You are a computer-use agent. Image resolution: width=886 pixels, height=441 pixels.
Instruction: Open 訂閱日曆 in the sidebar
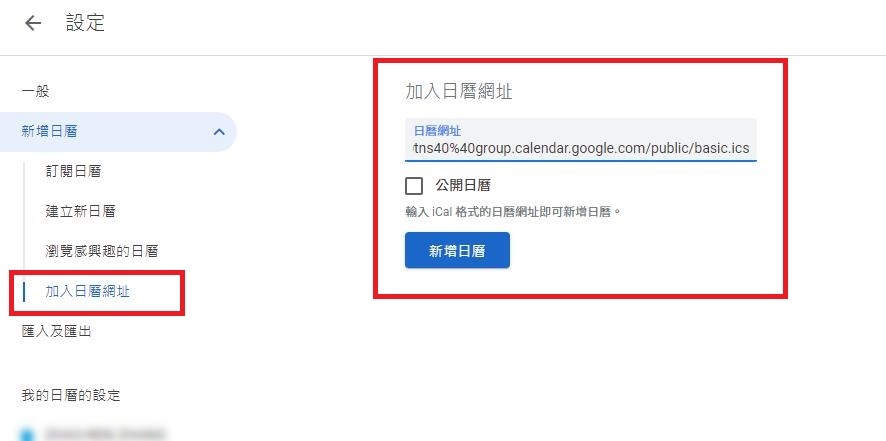73,171
